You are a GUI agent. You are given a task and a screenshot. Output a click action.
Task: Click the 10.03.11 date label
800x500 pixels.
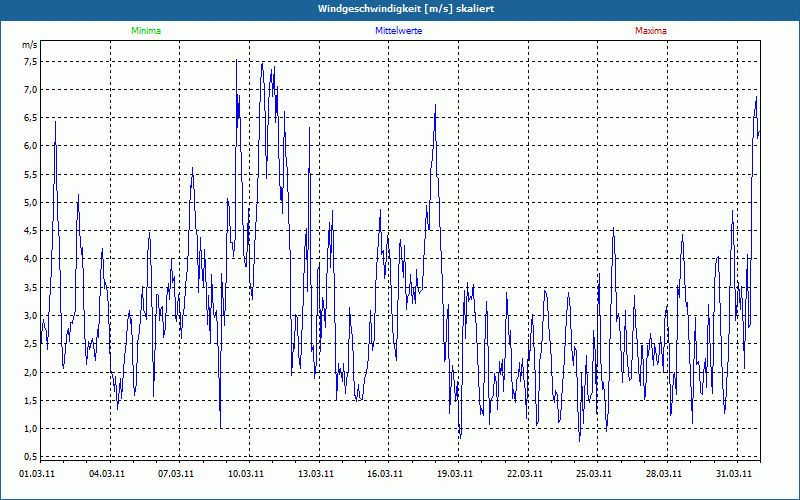click(246, 474)
